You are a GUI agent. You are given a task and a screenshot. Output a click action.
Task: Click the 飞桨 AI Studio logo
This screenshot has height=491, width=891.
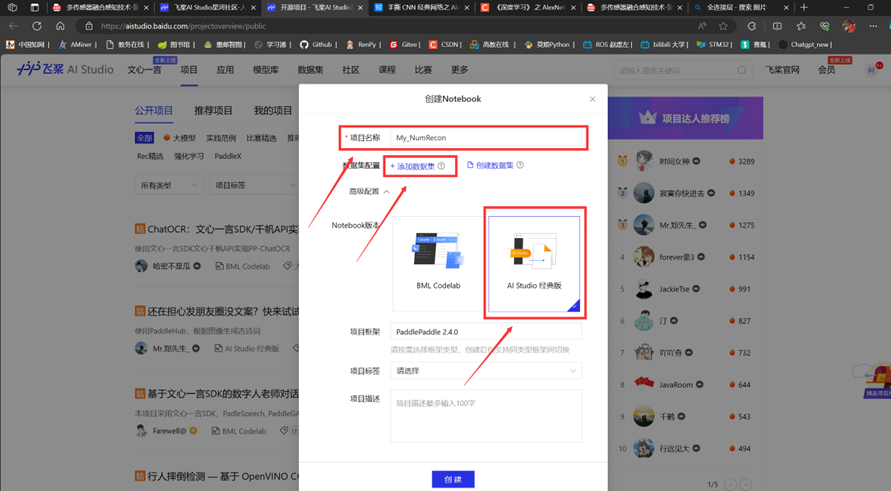point(65,69)
